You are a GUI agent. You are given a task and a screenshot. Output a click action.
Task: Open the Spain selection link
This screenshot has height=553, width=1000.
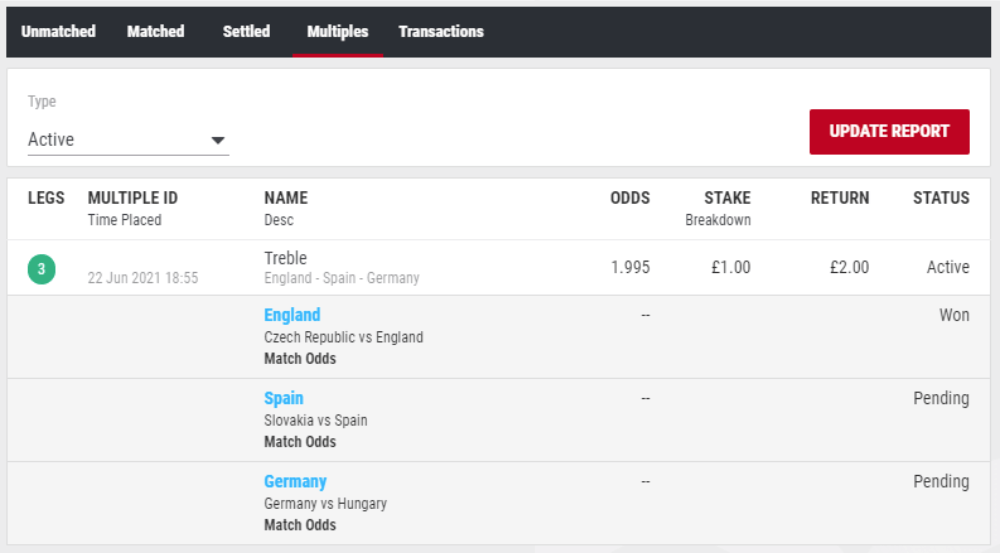click(x=284, y=398)
